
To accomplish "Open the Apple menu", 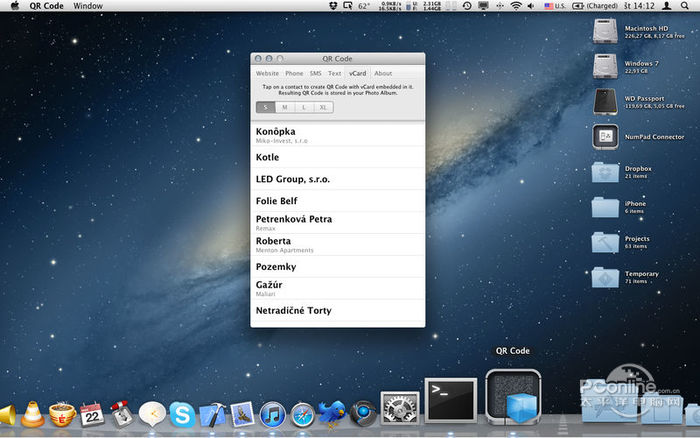I will point(14,6).
